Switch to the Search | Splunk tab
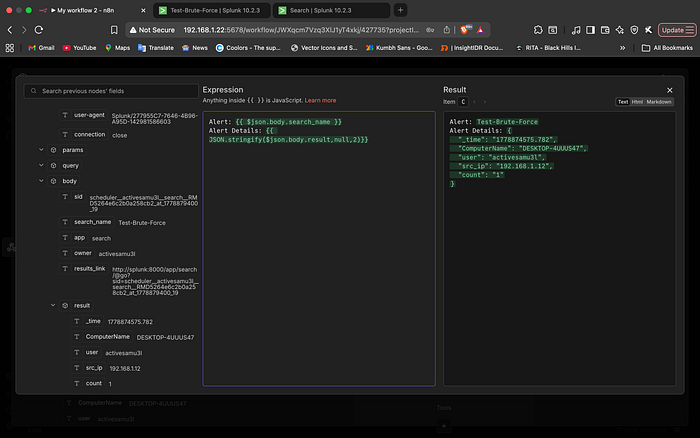 [331, 10]
